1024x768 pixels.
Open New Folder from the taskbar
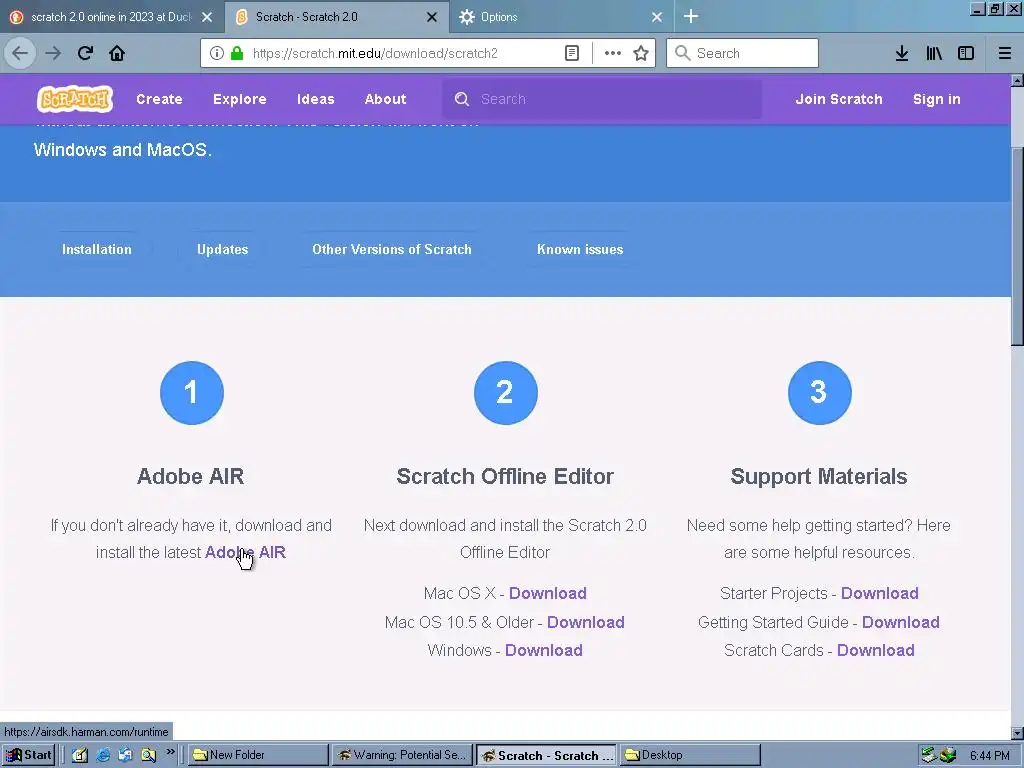(x=258, y=755)
